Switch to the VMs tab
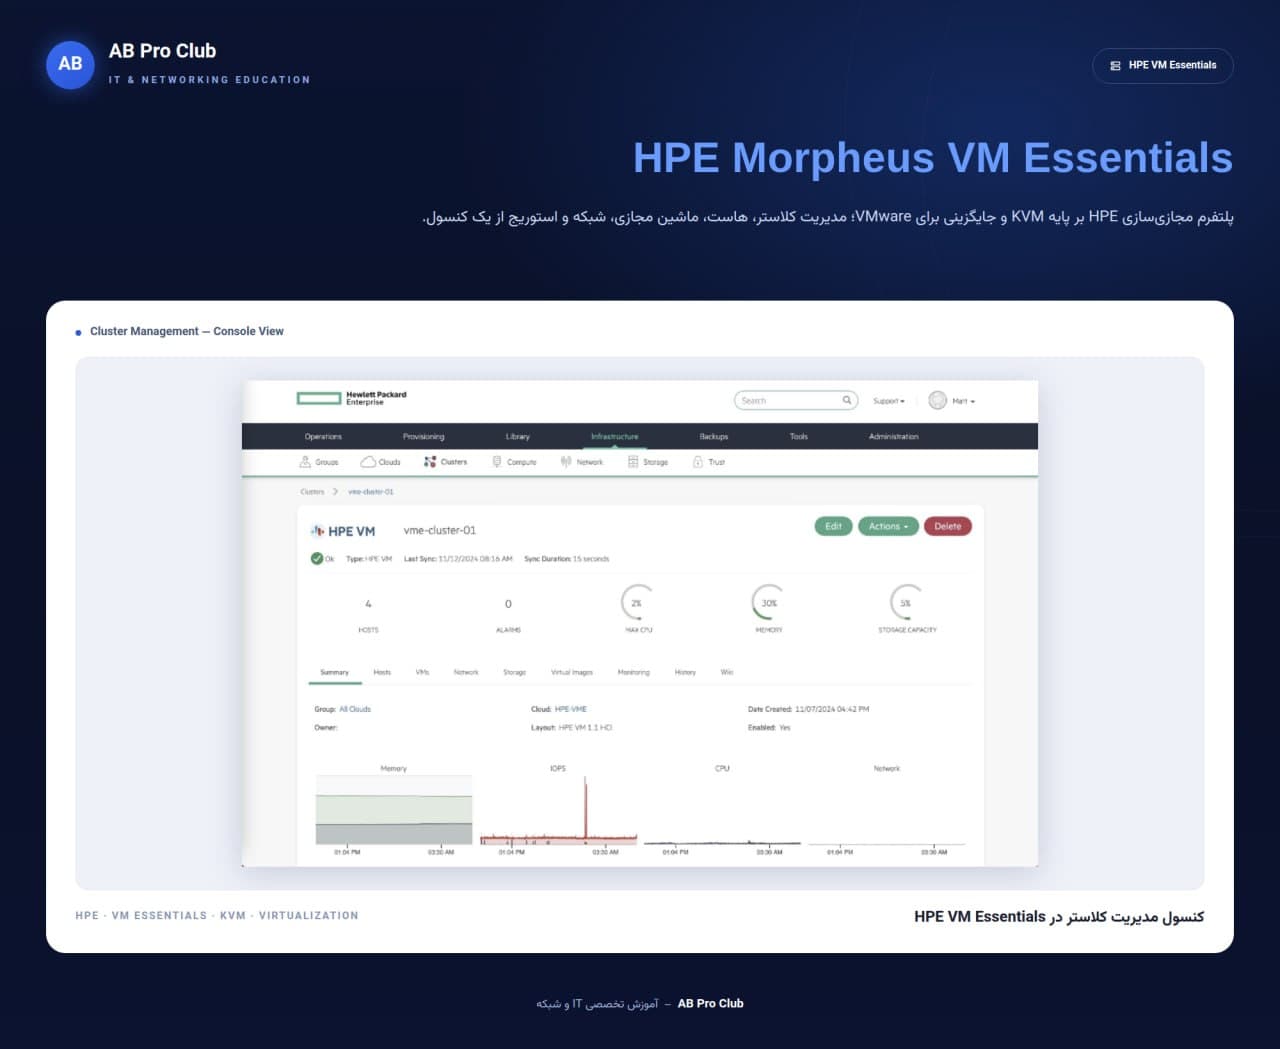Screen dimensions: 1280x1049 click(x=422, y=673)
